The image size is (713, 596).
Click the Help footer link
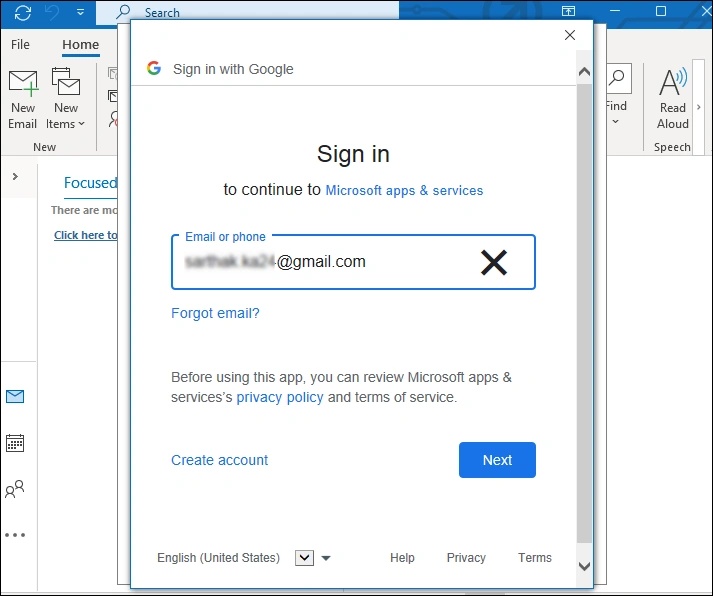coord(402,558)
